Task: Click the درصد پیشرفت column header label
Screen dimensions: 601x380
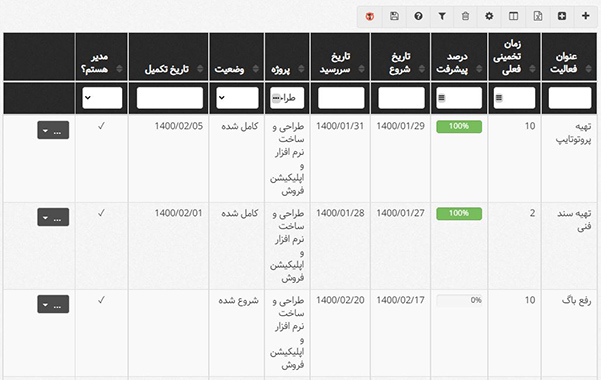Action: click(x=452, y=63)
